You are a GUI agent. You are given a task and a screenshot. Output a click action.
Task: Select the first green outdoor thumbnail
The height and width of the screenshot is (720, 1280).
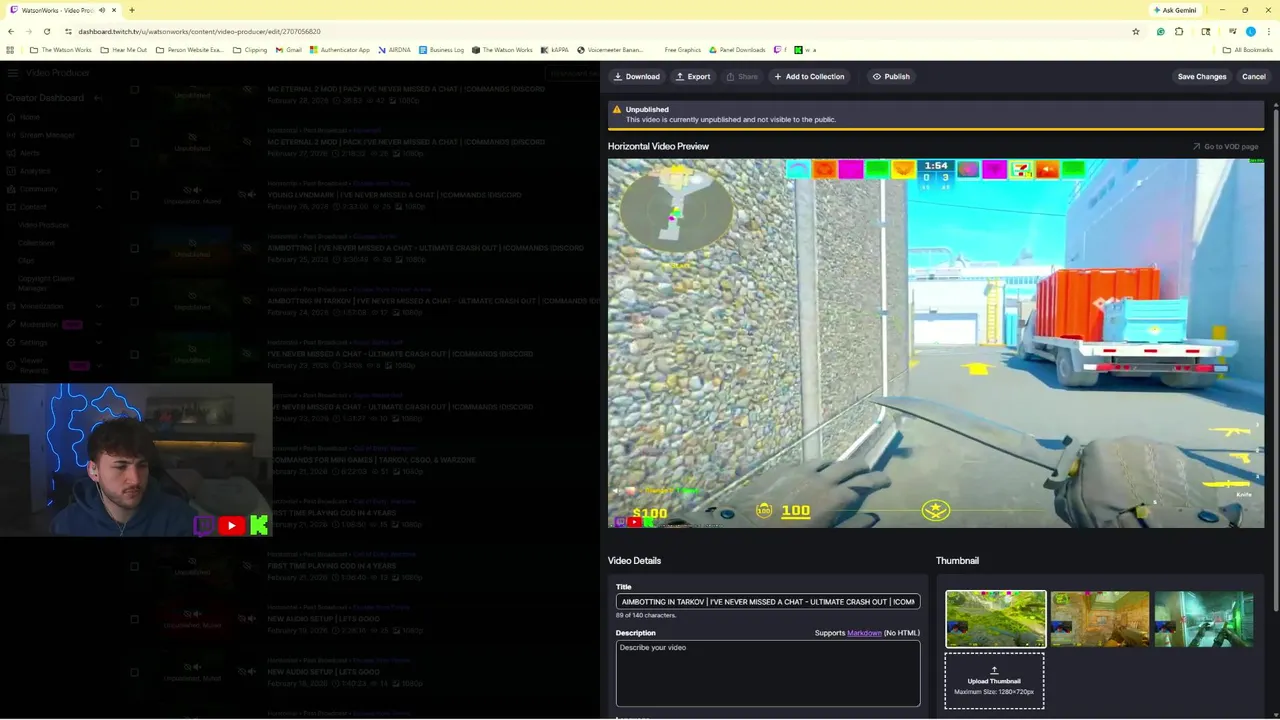pyautogui.click(x=996, y=619)
